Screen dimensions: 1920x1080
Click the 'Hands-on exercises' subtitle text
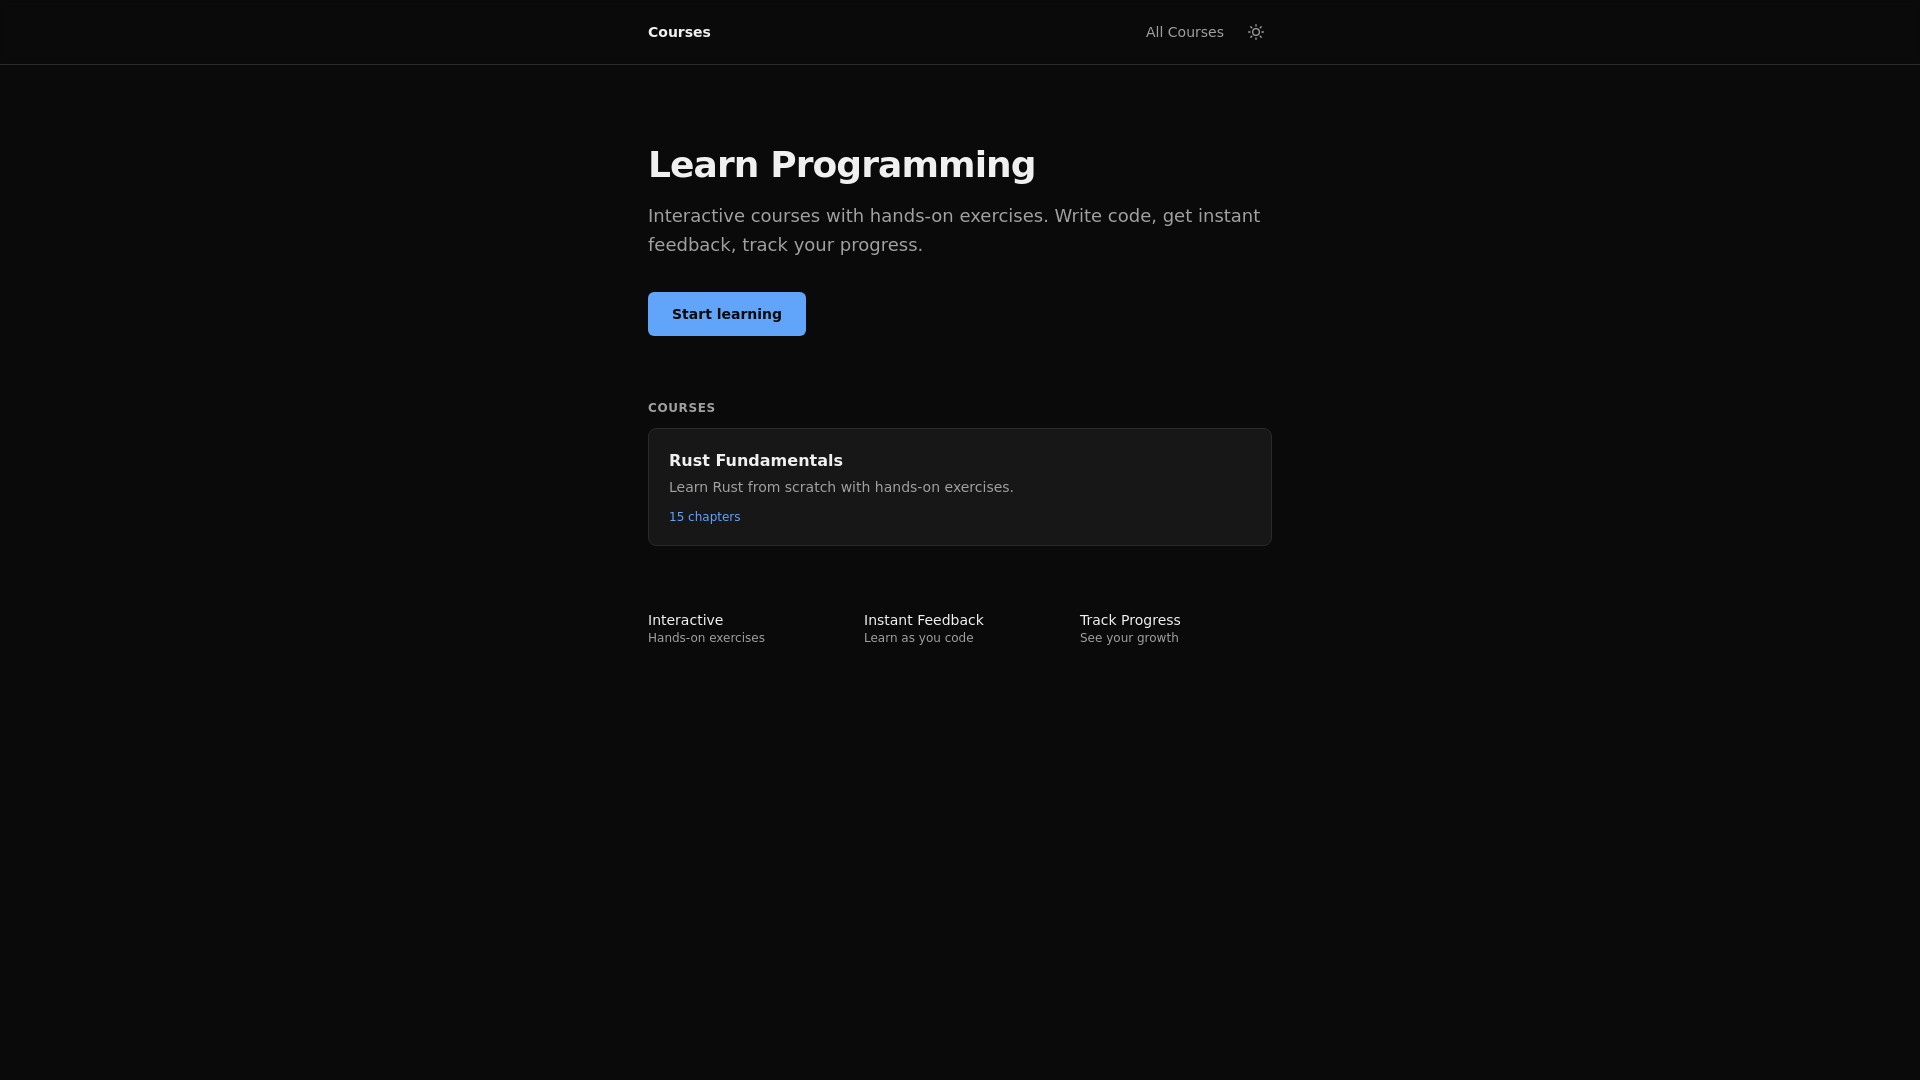(706, 638)
